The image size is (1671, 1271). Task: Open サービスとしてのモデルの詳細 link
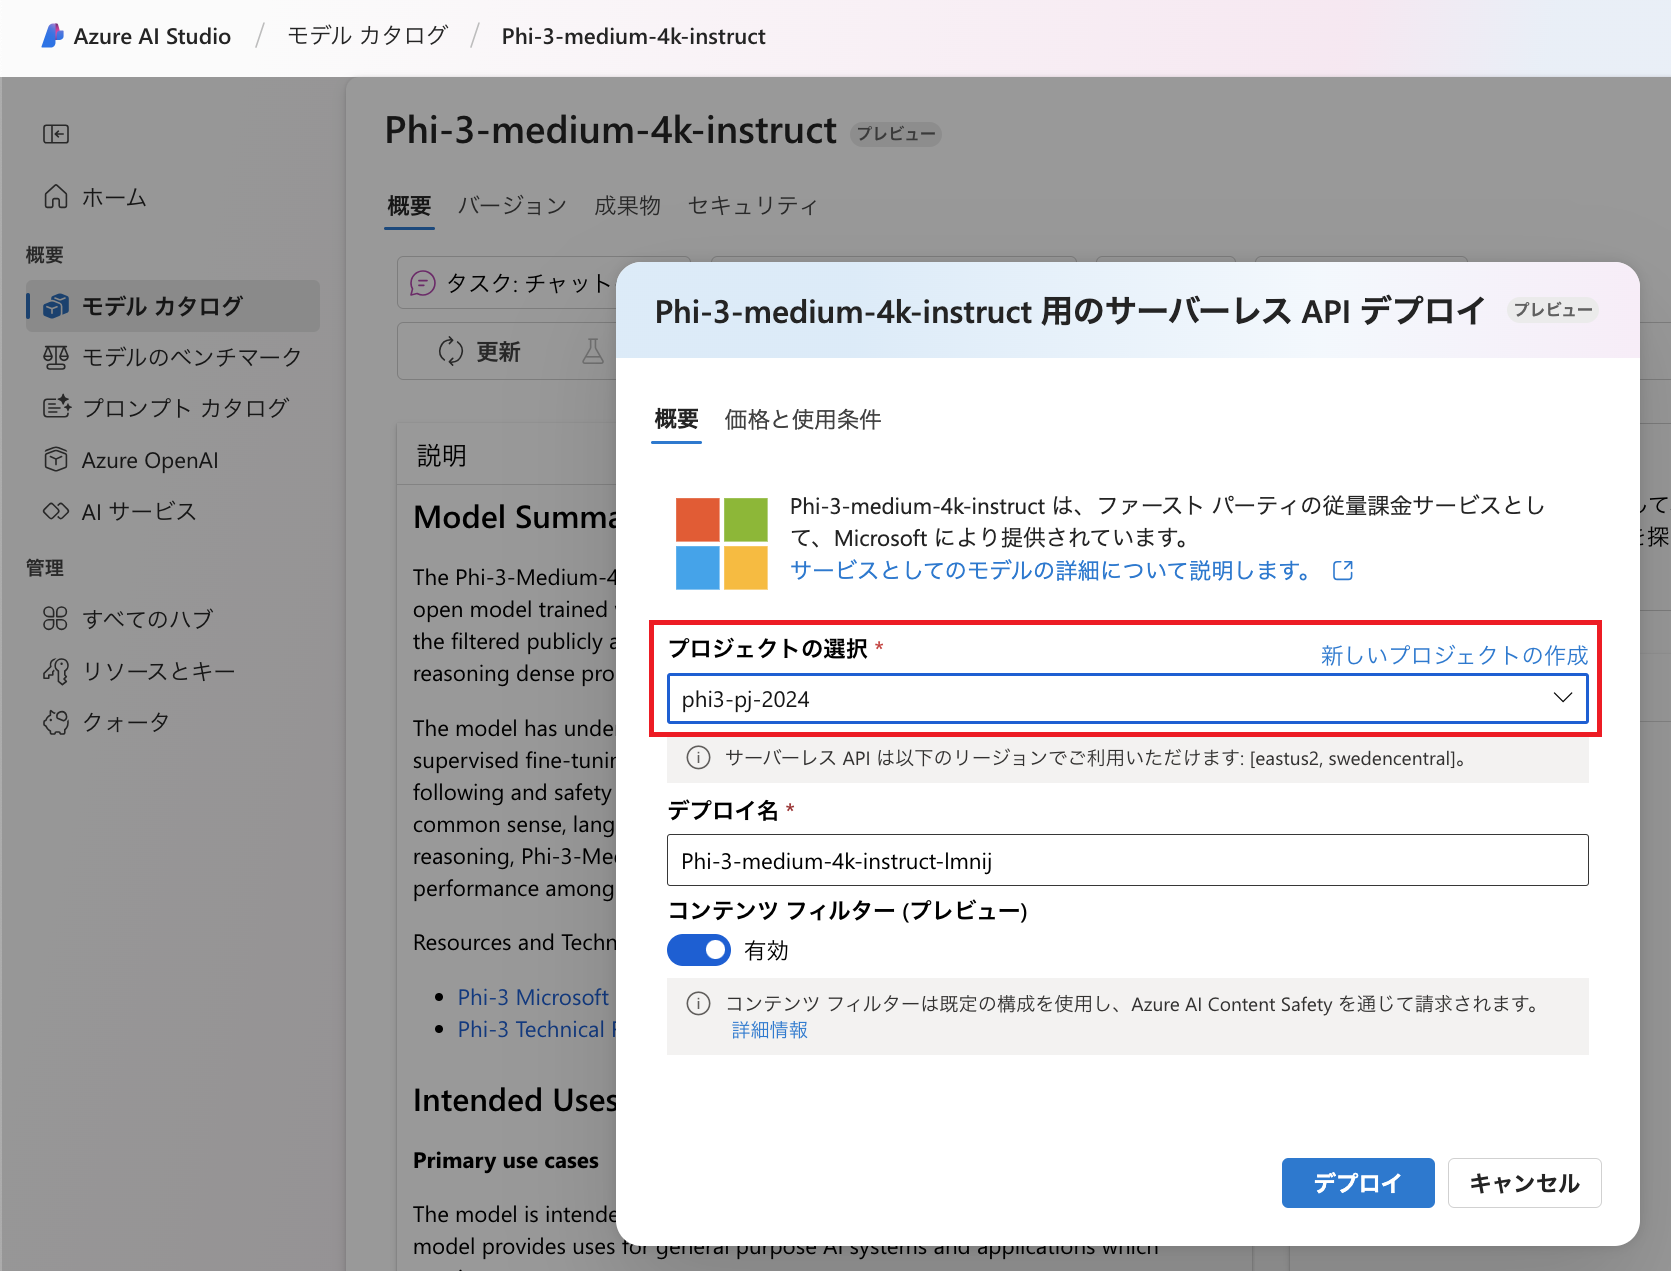coord(1050,570)
